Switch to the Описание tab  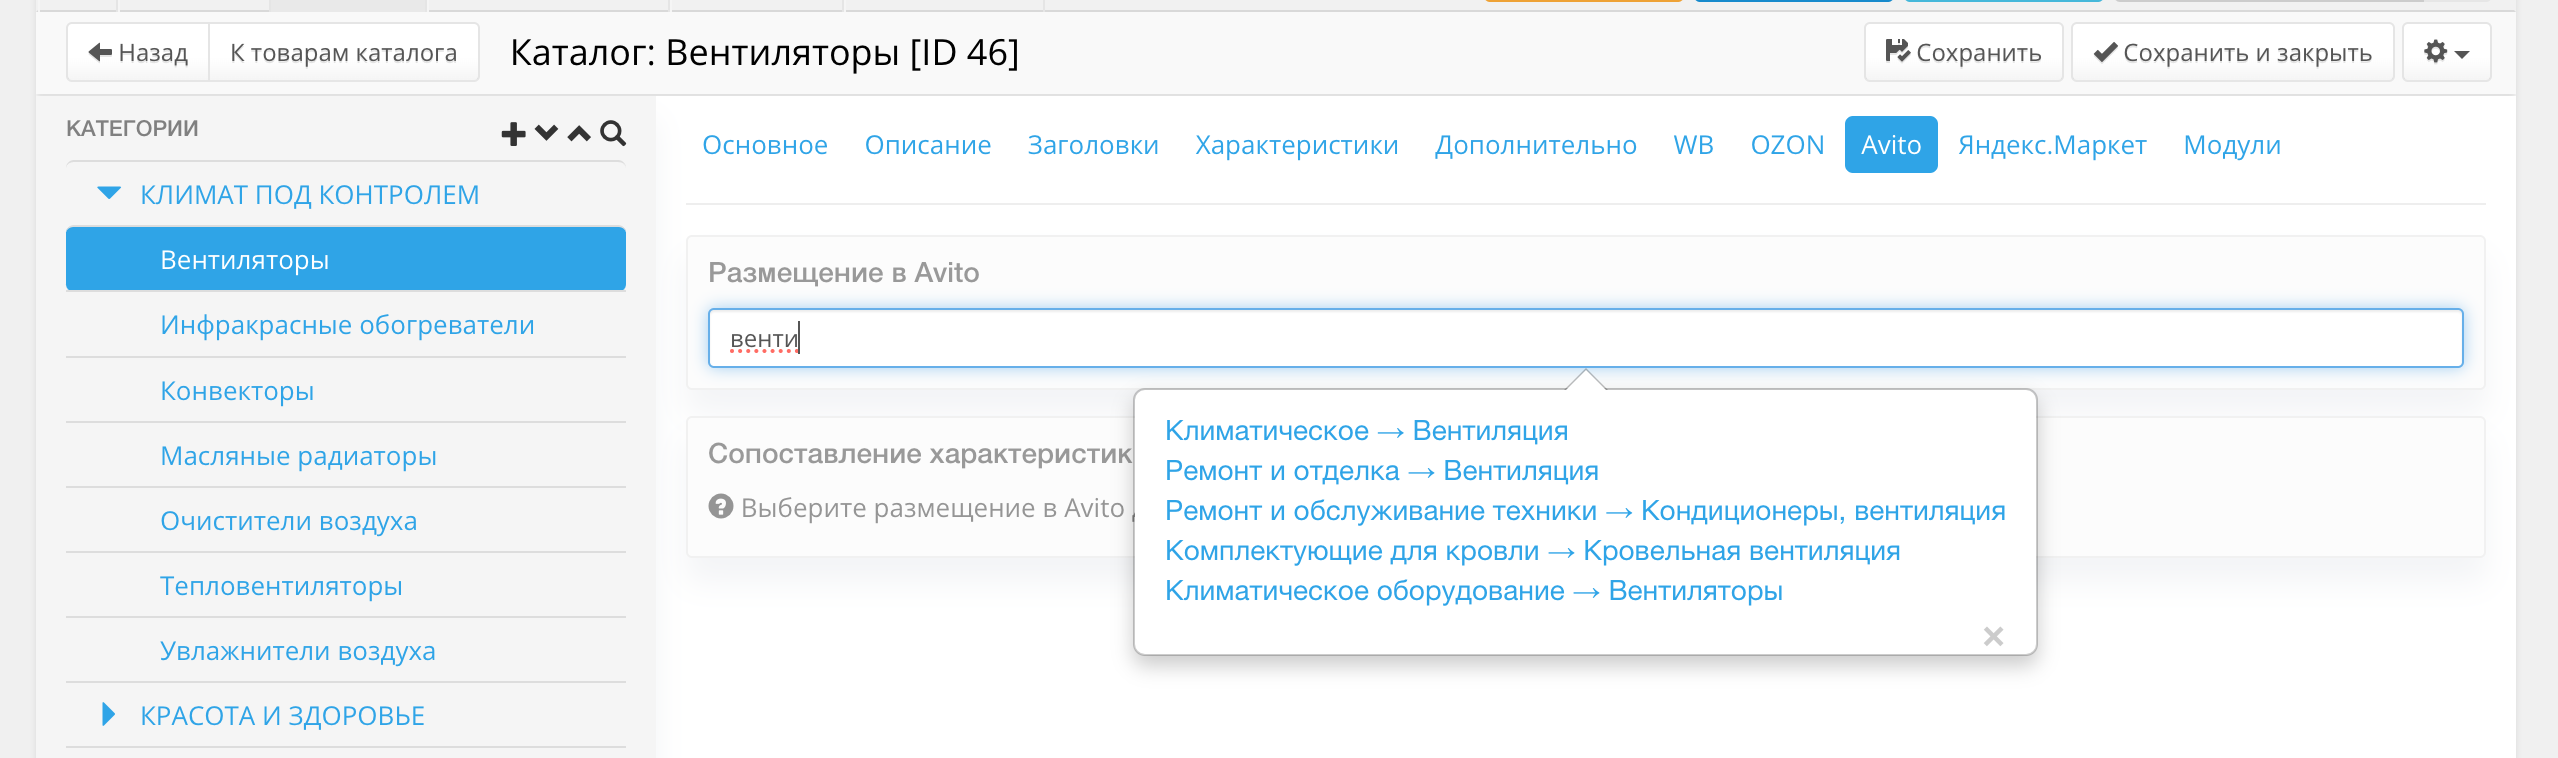click(928, 145)
